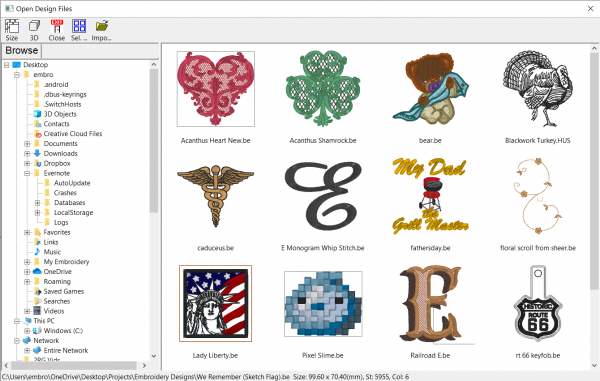The height and width of the screenshot is (381, 600).
Task: Click the Music note icon in tree
Action: 37,252
